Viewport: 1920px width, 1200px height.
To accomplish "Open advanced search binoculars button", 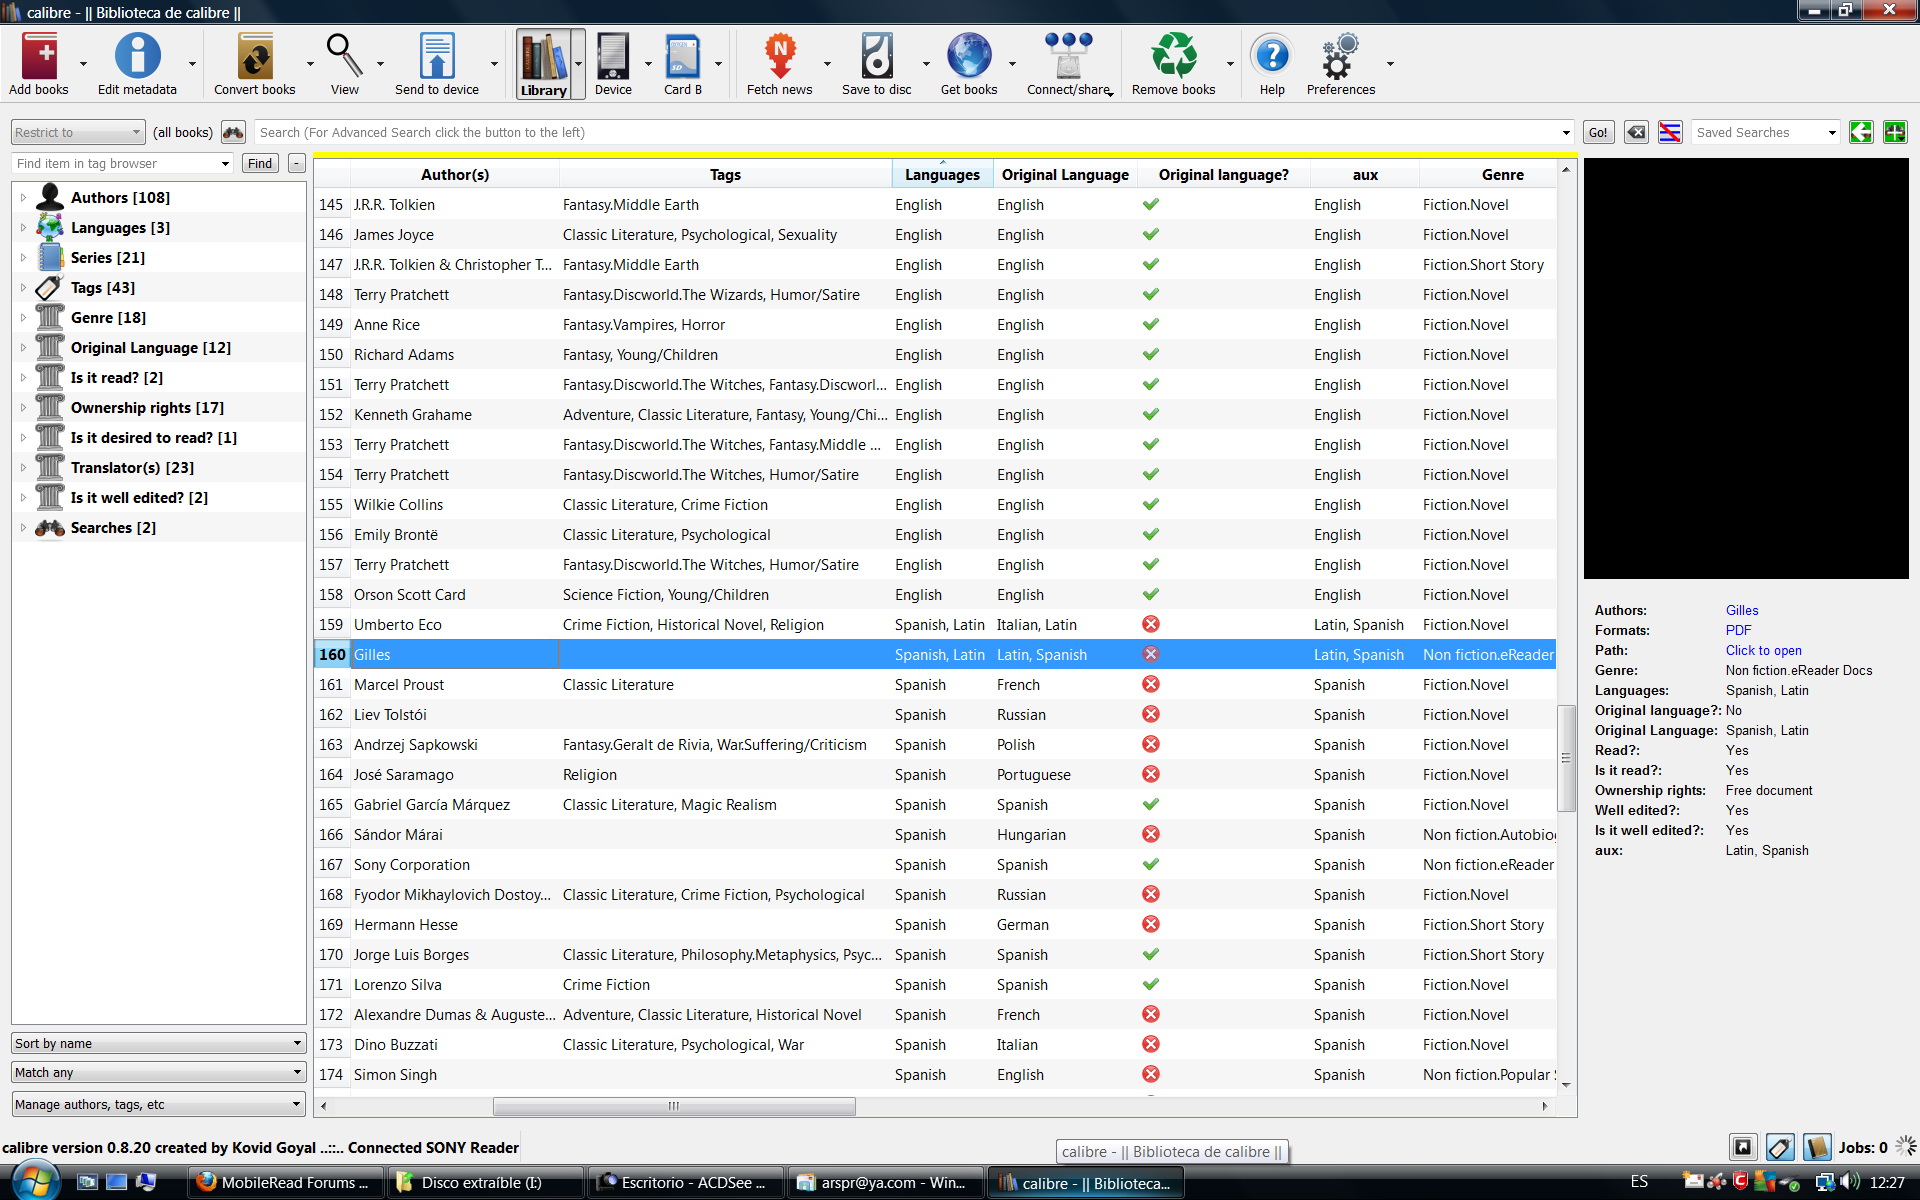I will (x=233, y=132).
